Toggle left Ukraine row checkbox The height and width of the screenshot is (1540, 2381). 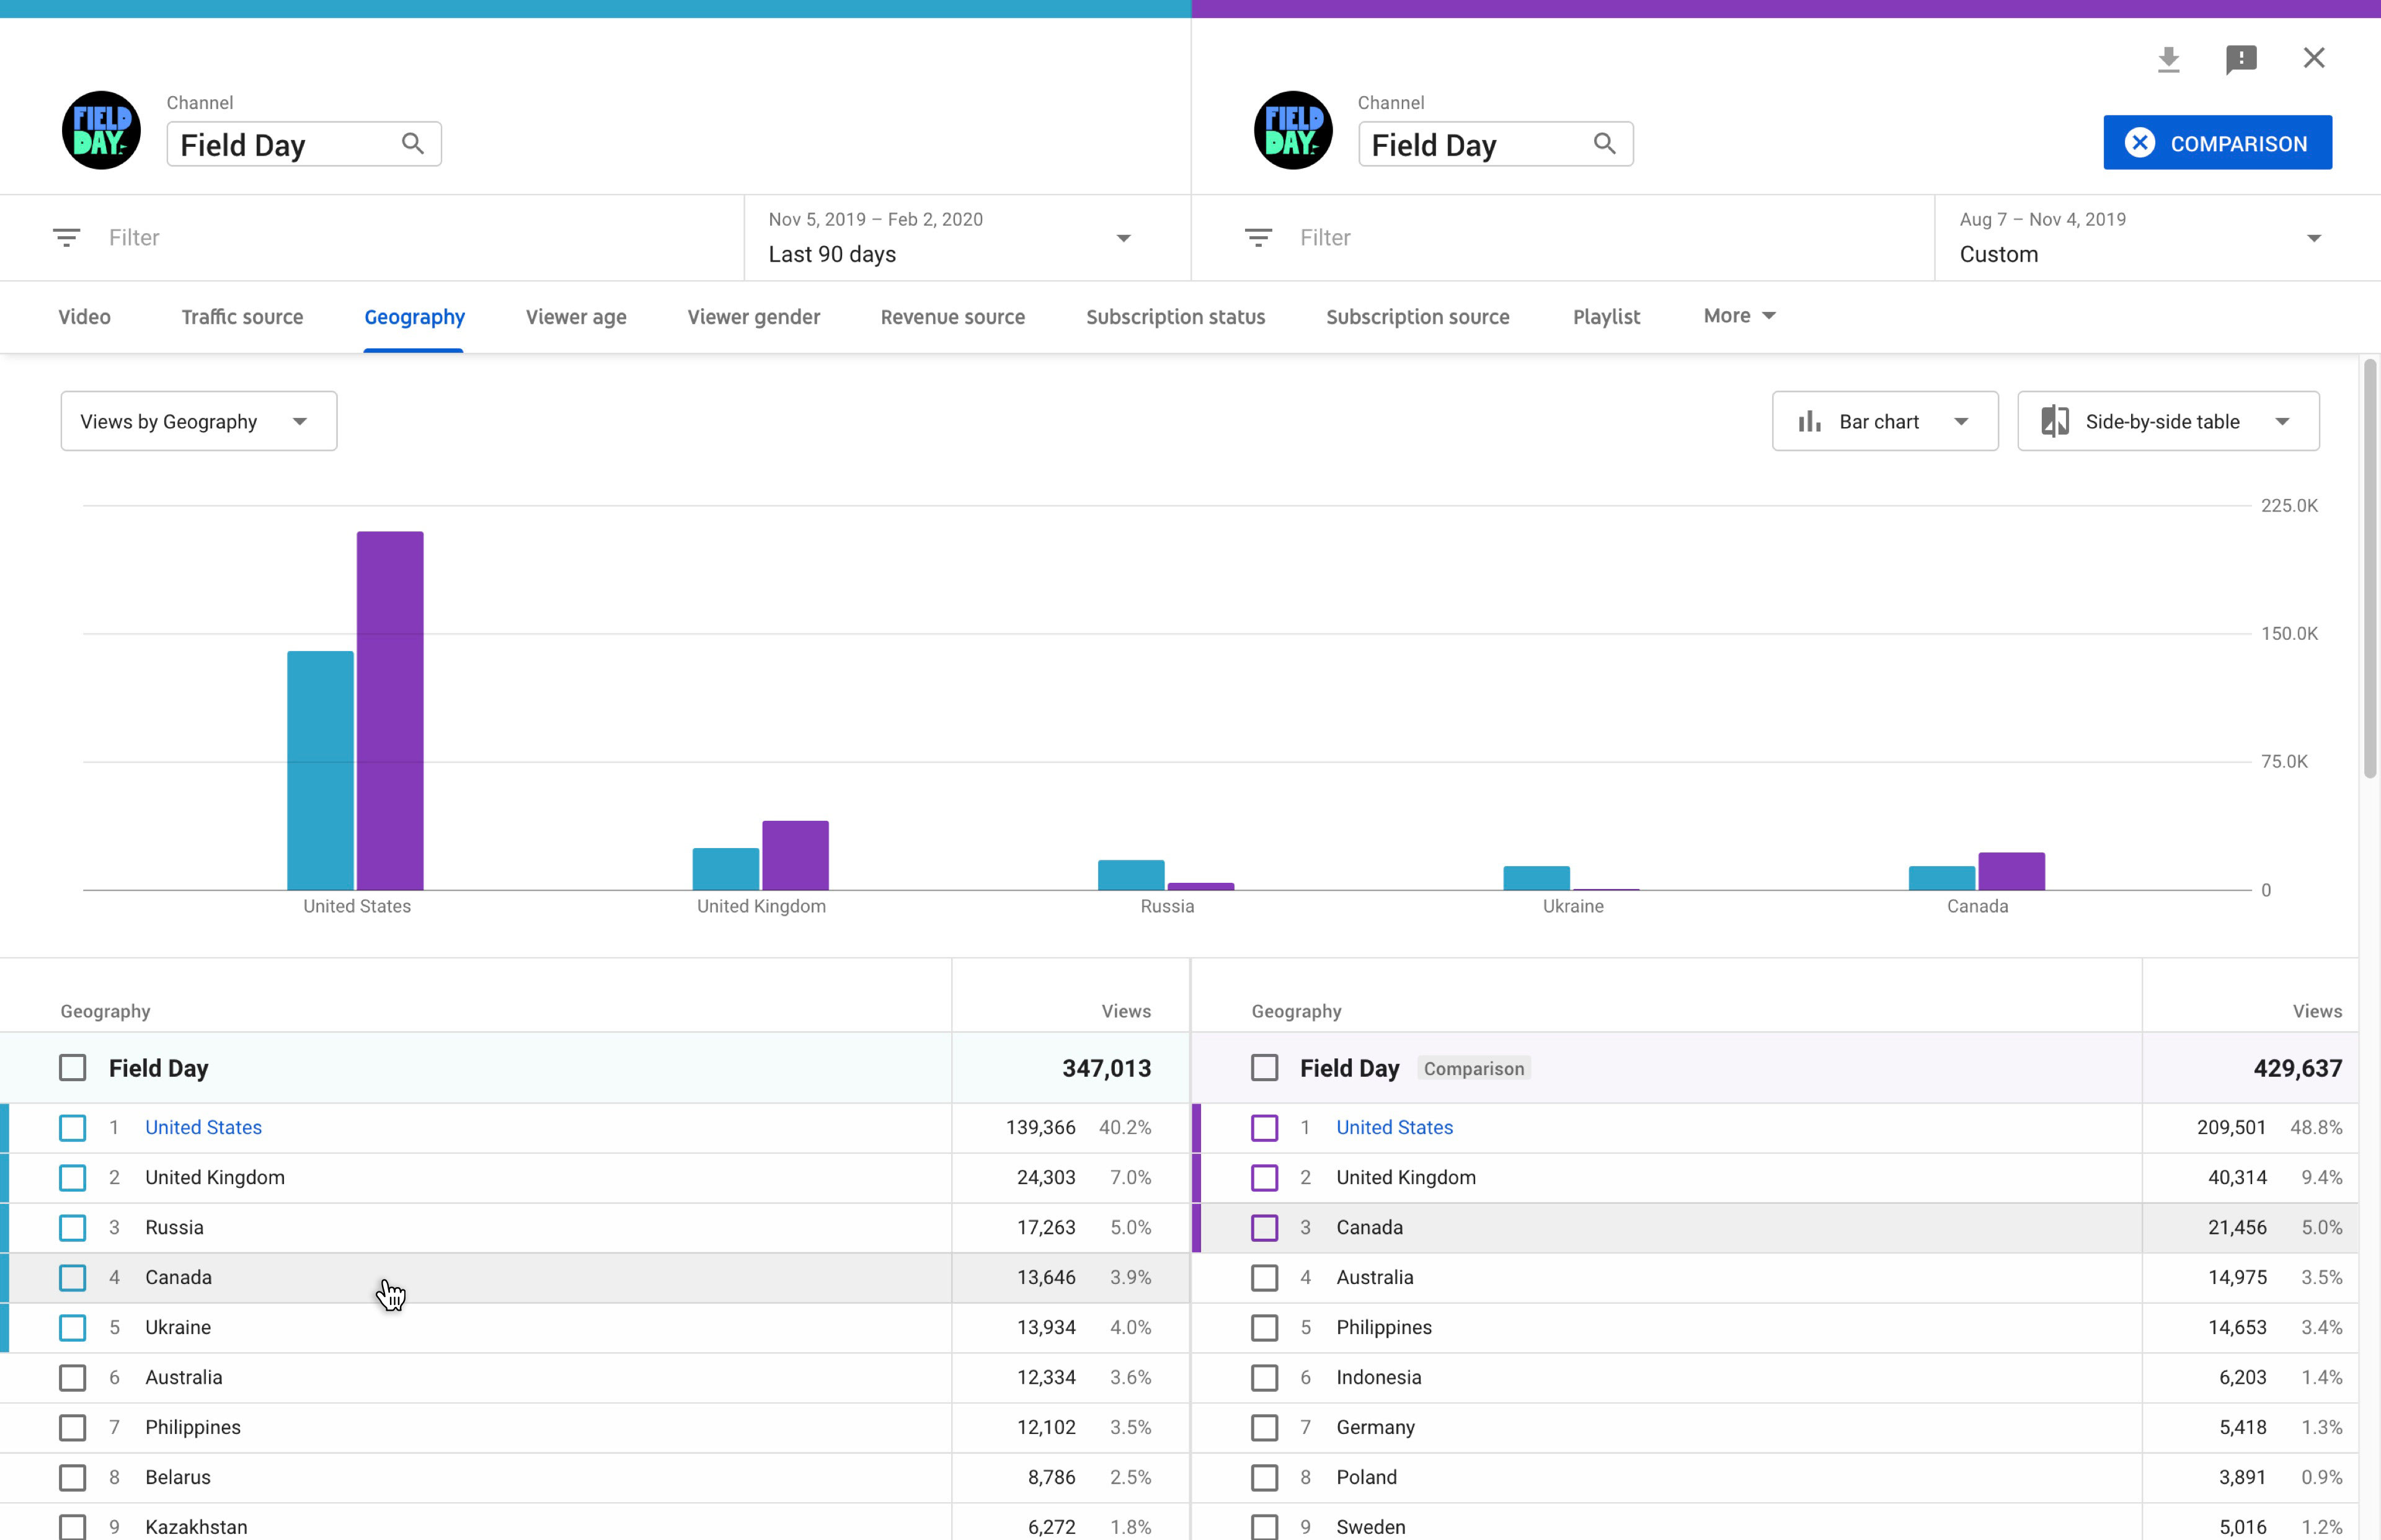(x=72, y=1328)
